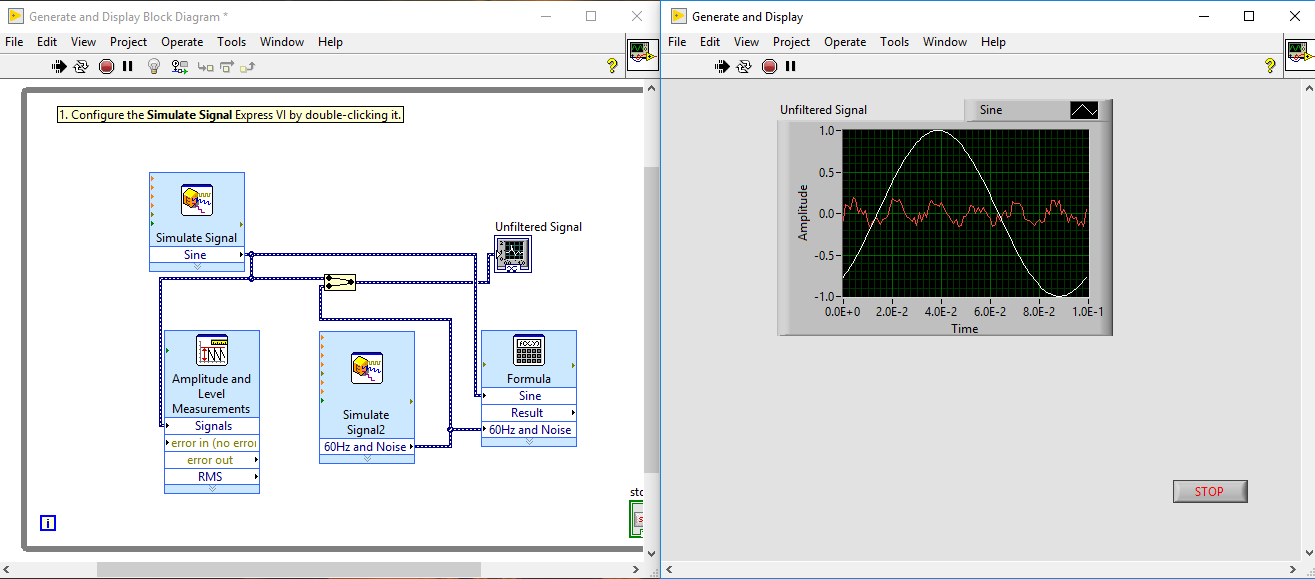The image size is (1315, 579).
Task: Expand the RMS output on Amplitude Measurements
Action: tap(211, 476)
